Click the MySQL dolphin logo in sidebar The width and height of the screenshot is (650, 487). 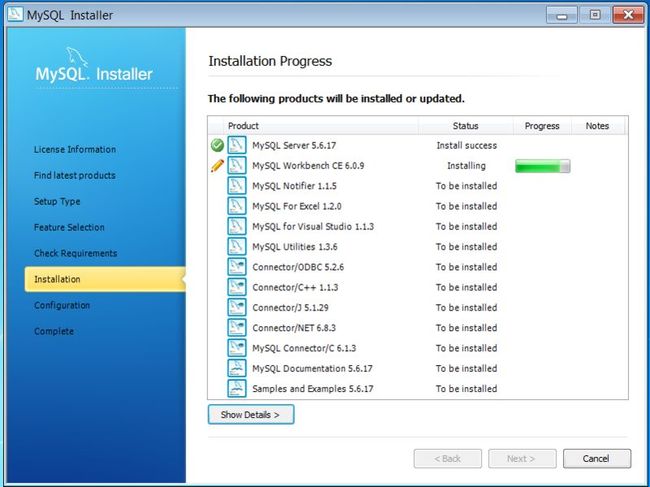77,57
